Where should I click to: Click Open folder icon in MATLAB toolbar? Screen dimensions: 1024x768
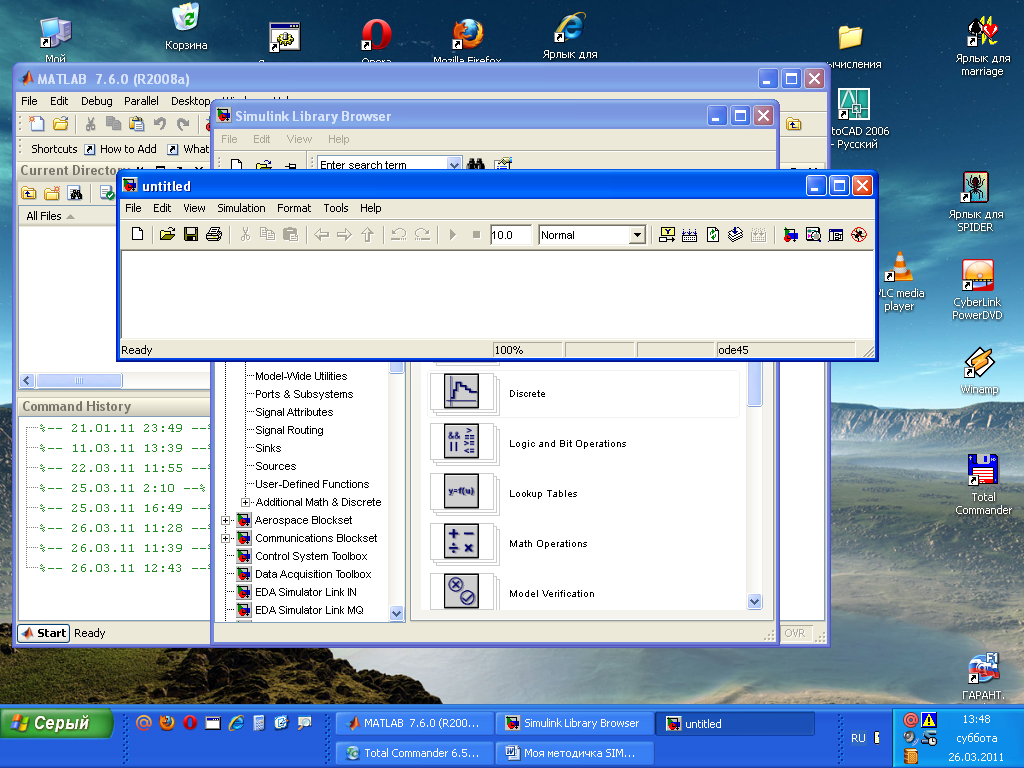[x=61, y=123]
